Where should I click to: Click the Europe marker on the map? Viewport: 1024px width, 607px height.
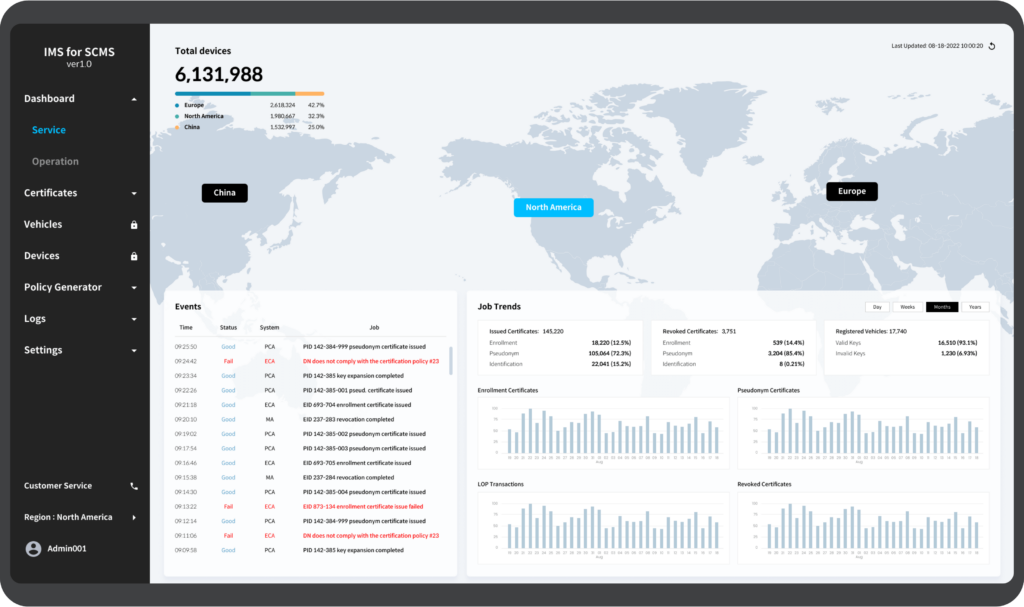pyautogui.click(x=851, y=190)
